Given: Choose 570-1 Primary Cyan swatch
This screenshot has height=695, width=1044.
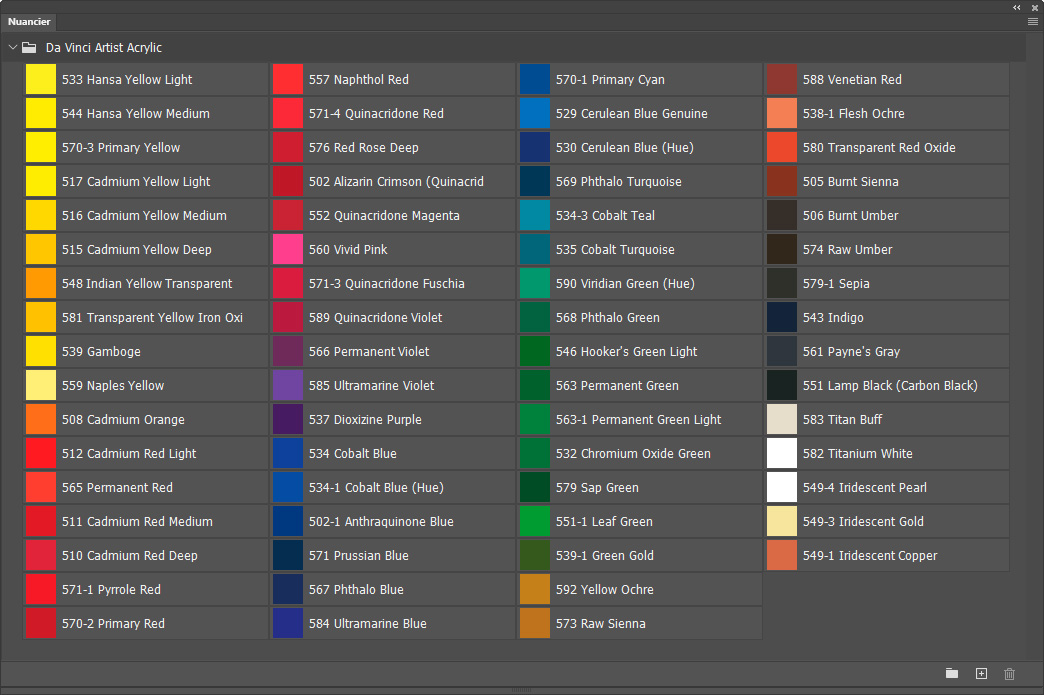Looking at the screenshot, I should tap(640, 79).
